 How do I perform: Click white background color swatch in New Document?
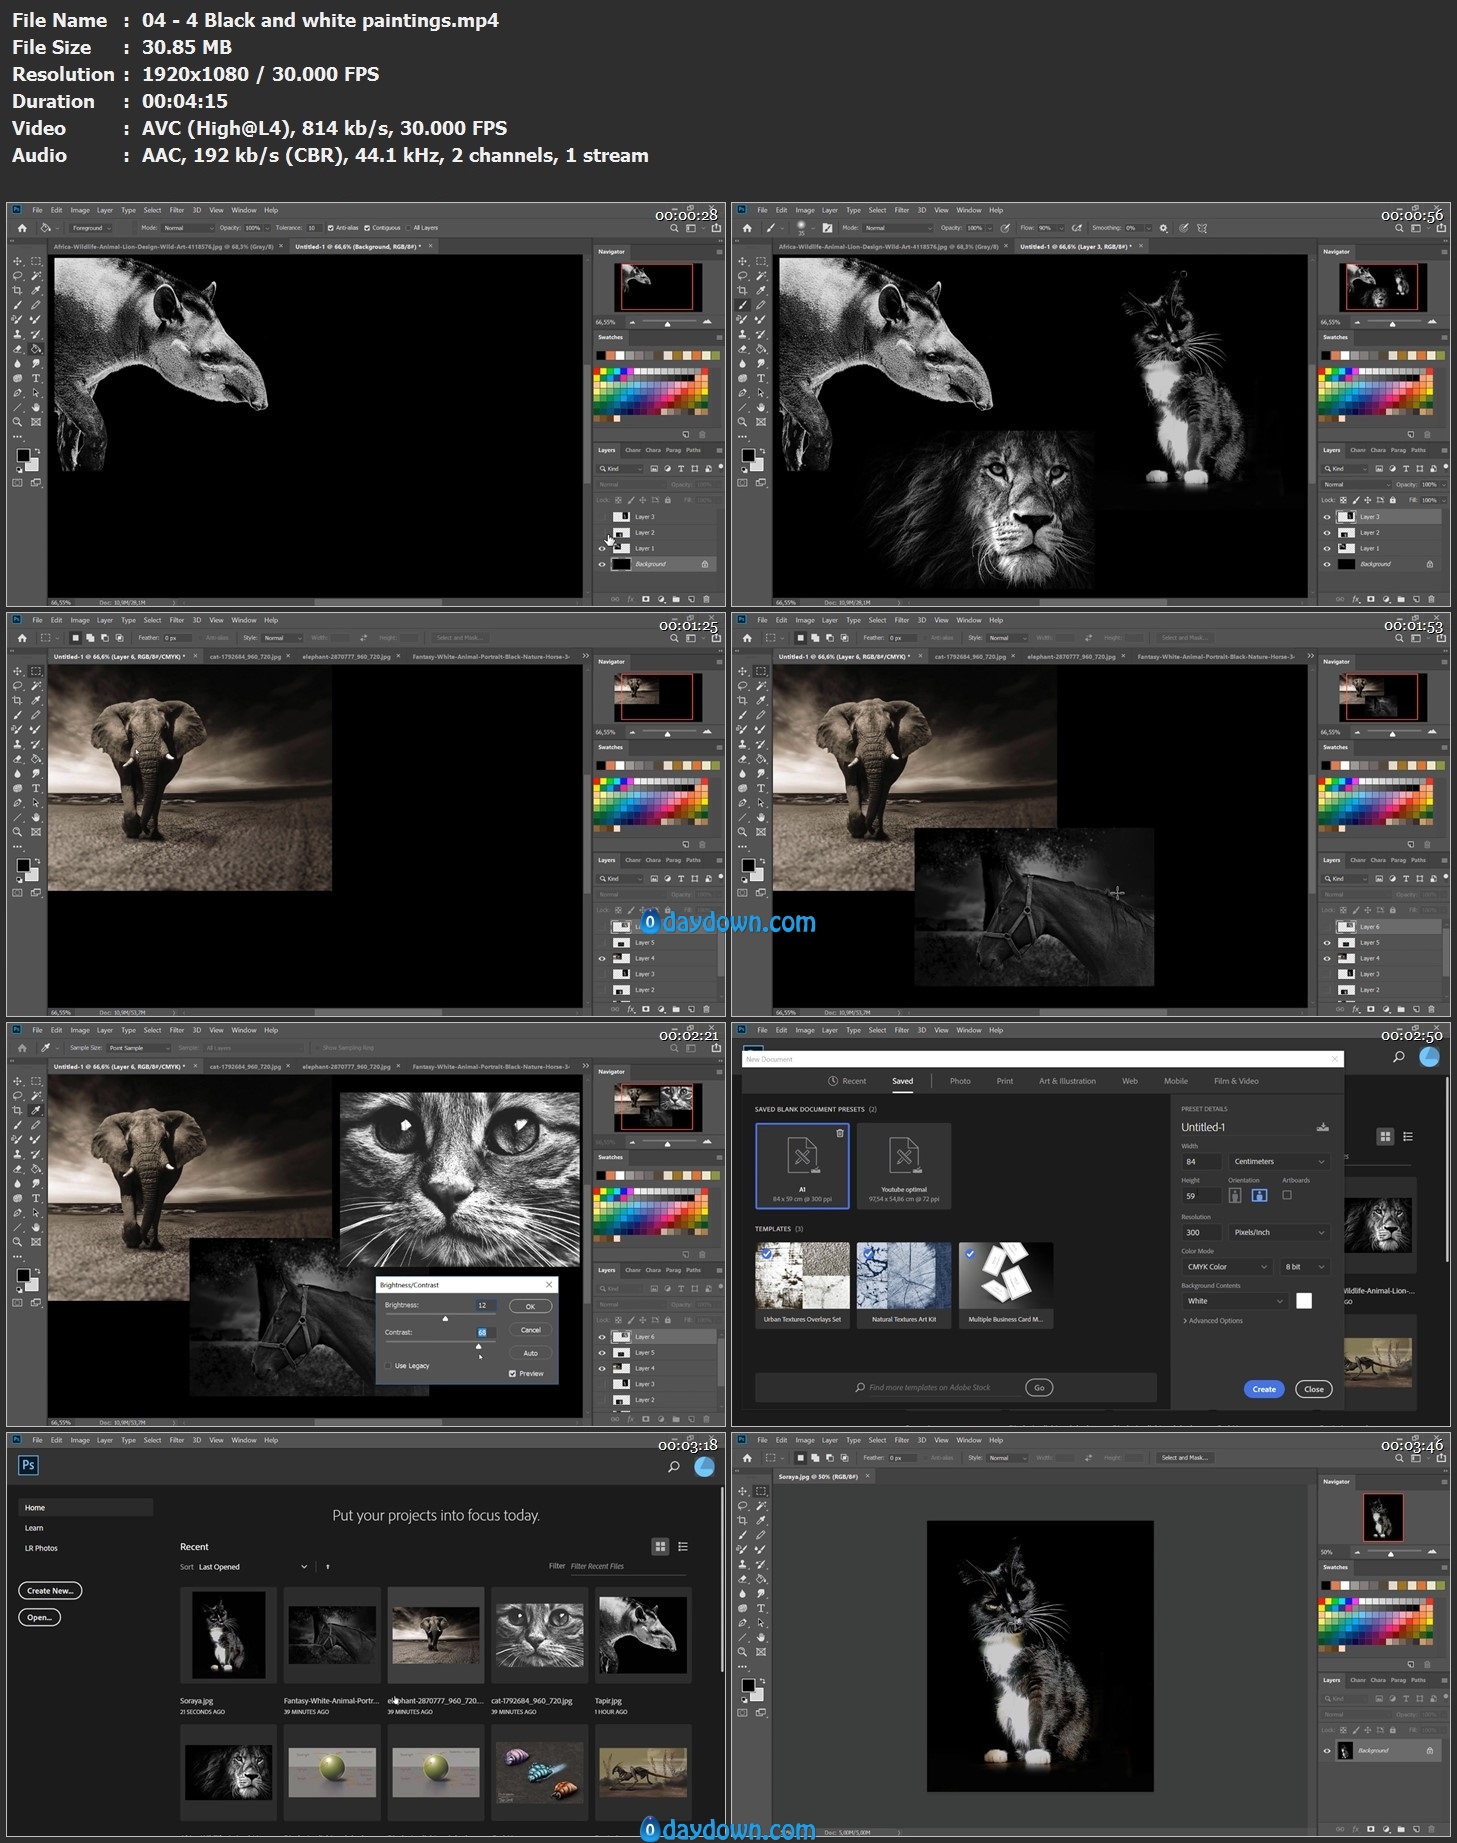pyautogui.click(x=1304, y=1301)
